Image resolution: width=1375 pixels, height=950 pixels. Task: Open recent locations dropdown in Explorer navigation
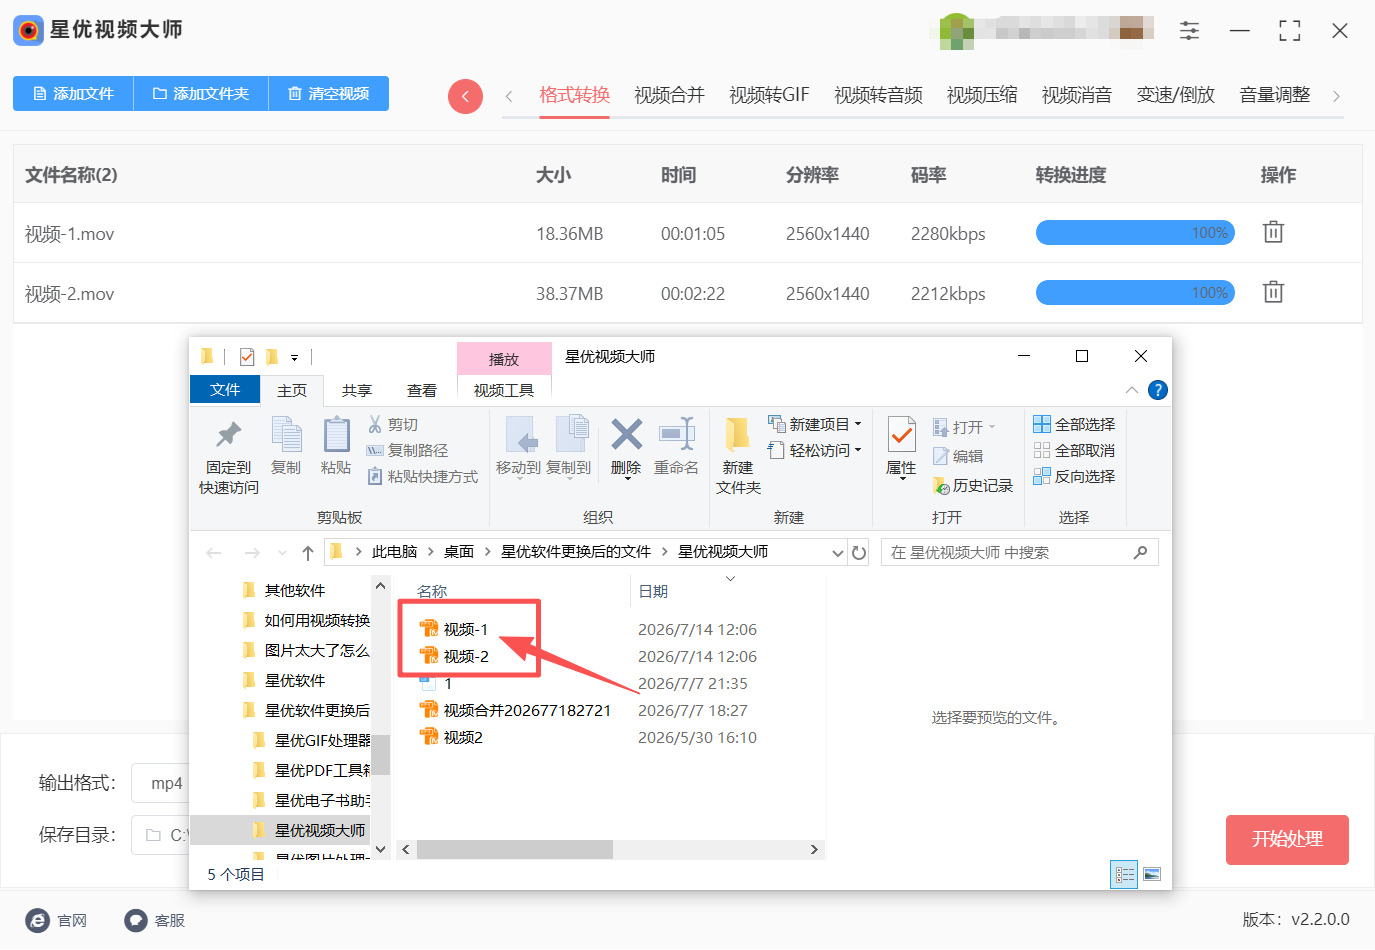(282, 553)
